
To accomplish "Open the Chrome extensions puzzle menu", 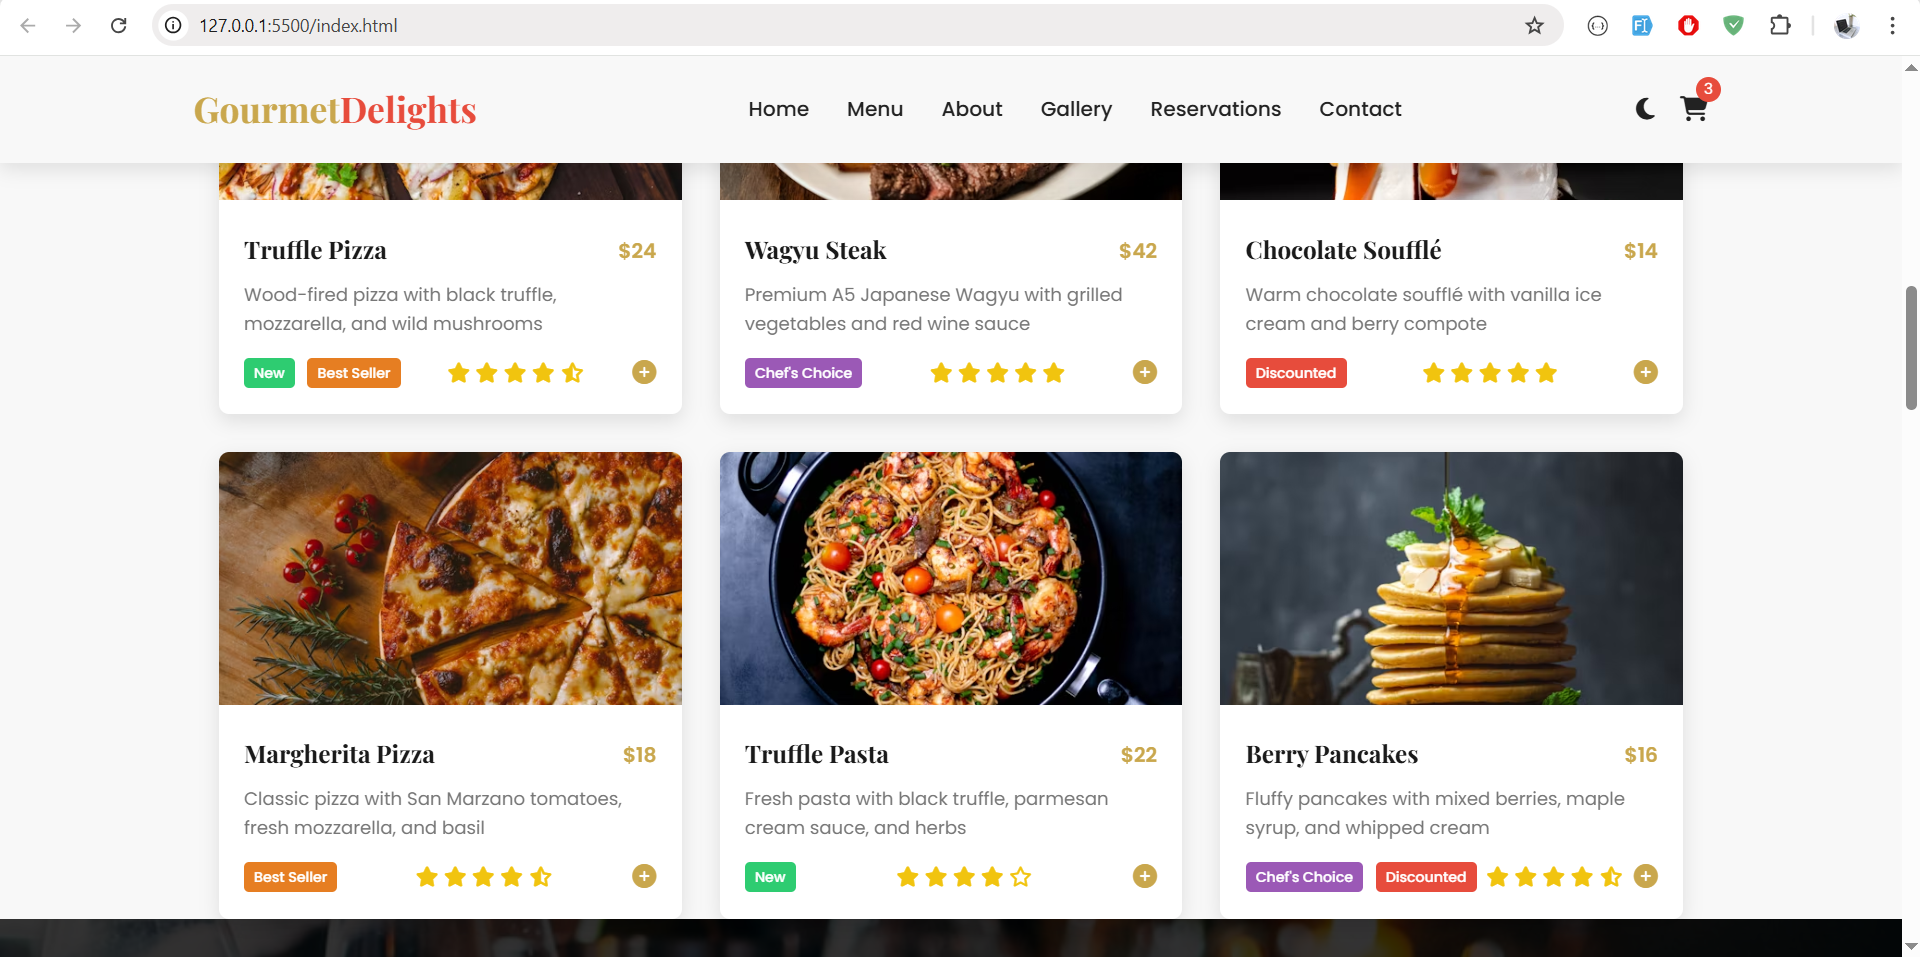I will tap(1781, 26).
